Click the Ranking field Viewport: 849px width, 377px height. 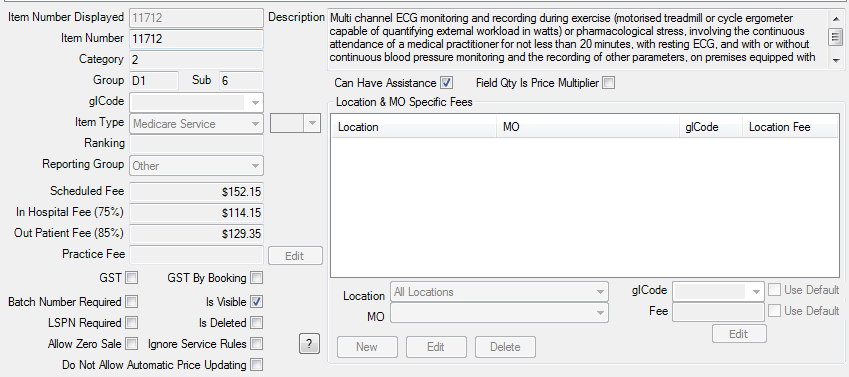(x=197, y=144)
